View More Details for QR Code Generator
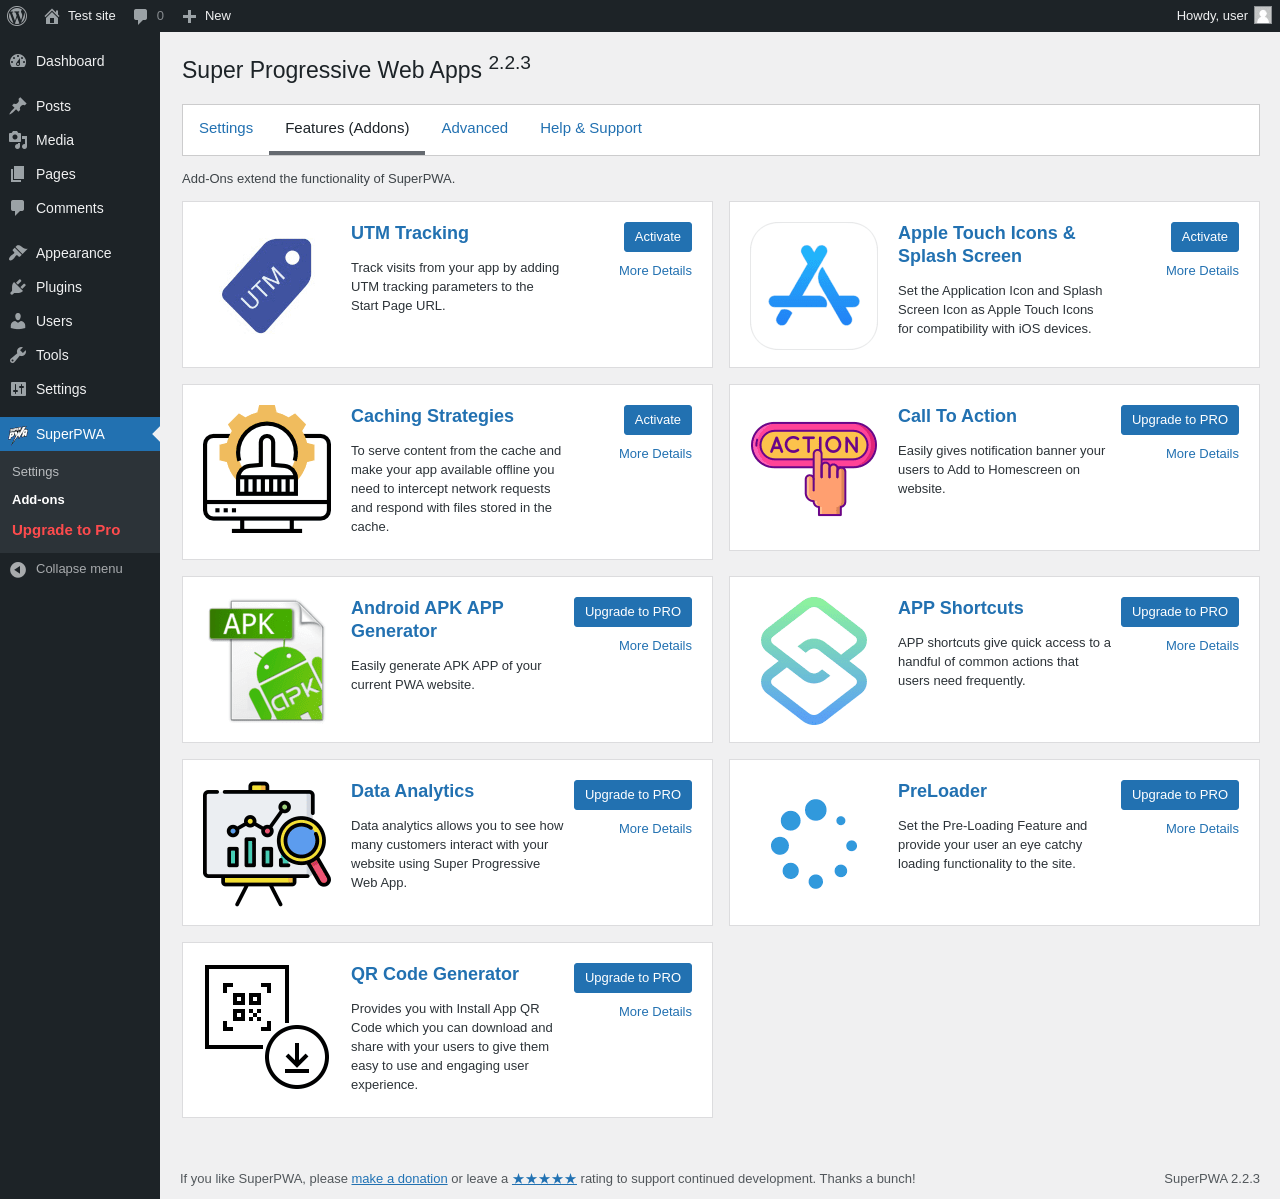 [655, 1012]
